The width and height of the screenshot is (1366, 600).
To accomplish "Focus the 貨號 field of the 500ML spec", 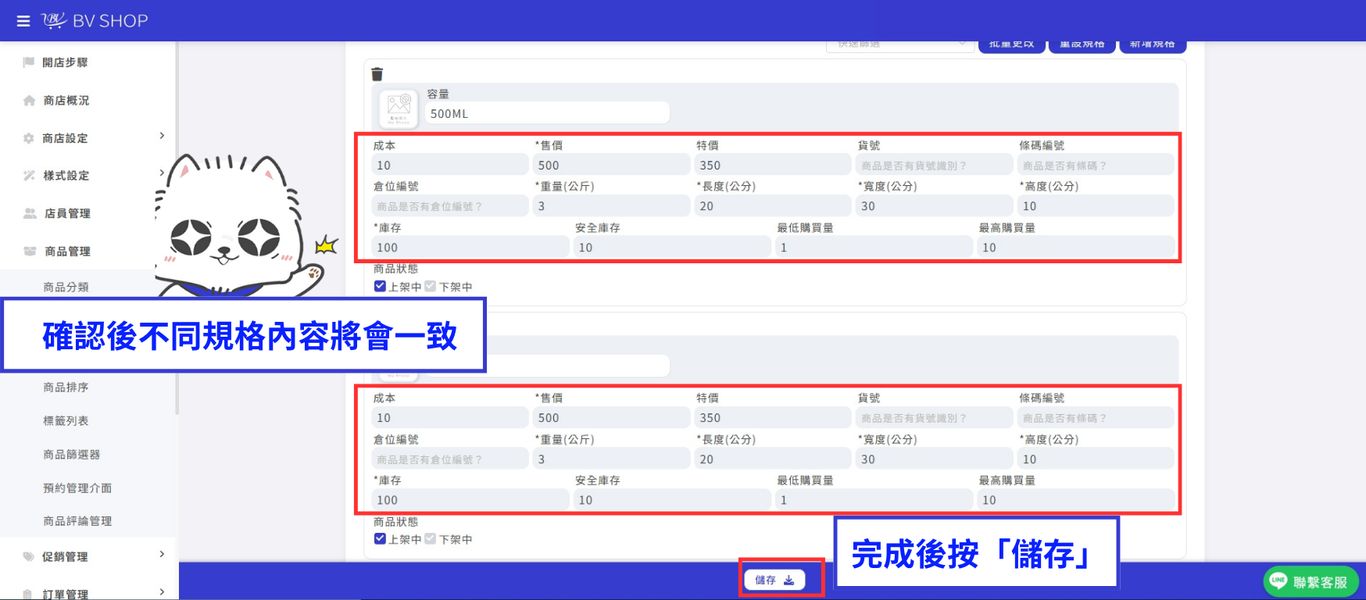I will pyautogui.click(x=935, y=165).
